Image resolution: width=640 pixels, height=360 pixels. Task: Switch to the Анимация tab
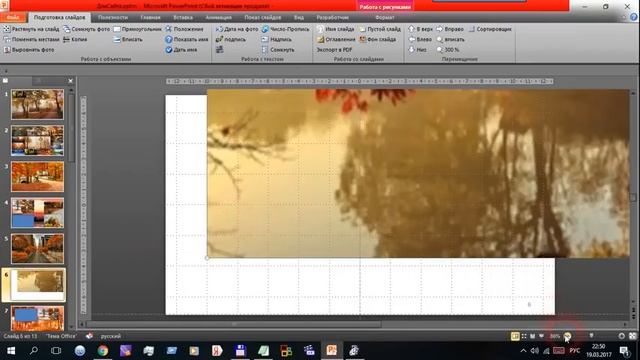pos(218,18)
